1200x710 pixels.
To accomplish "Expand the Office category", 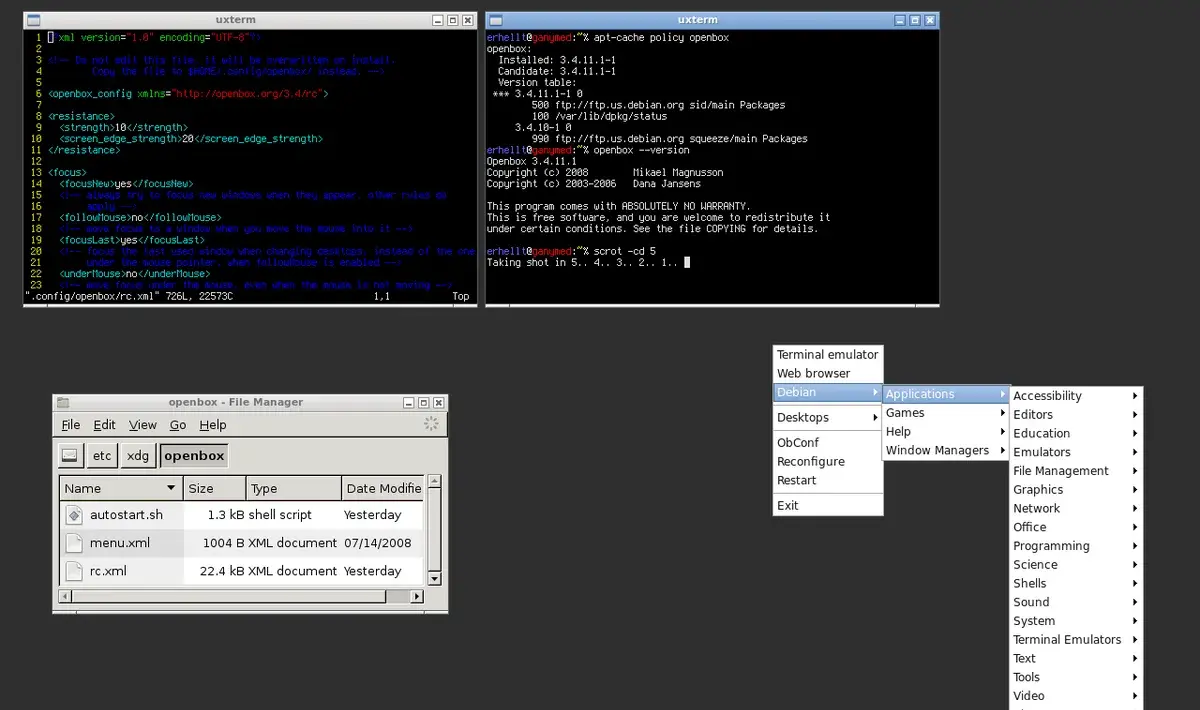I will (1076, 527).
